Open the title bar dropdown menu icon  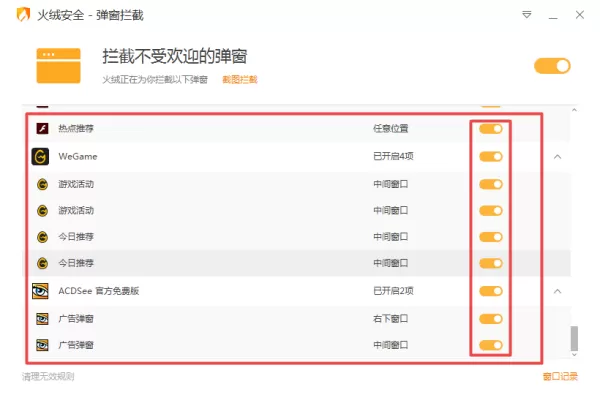pos(527,15)
